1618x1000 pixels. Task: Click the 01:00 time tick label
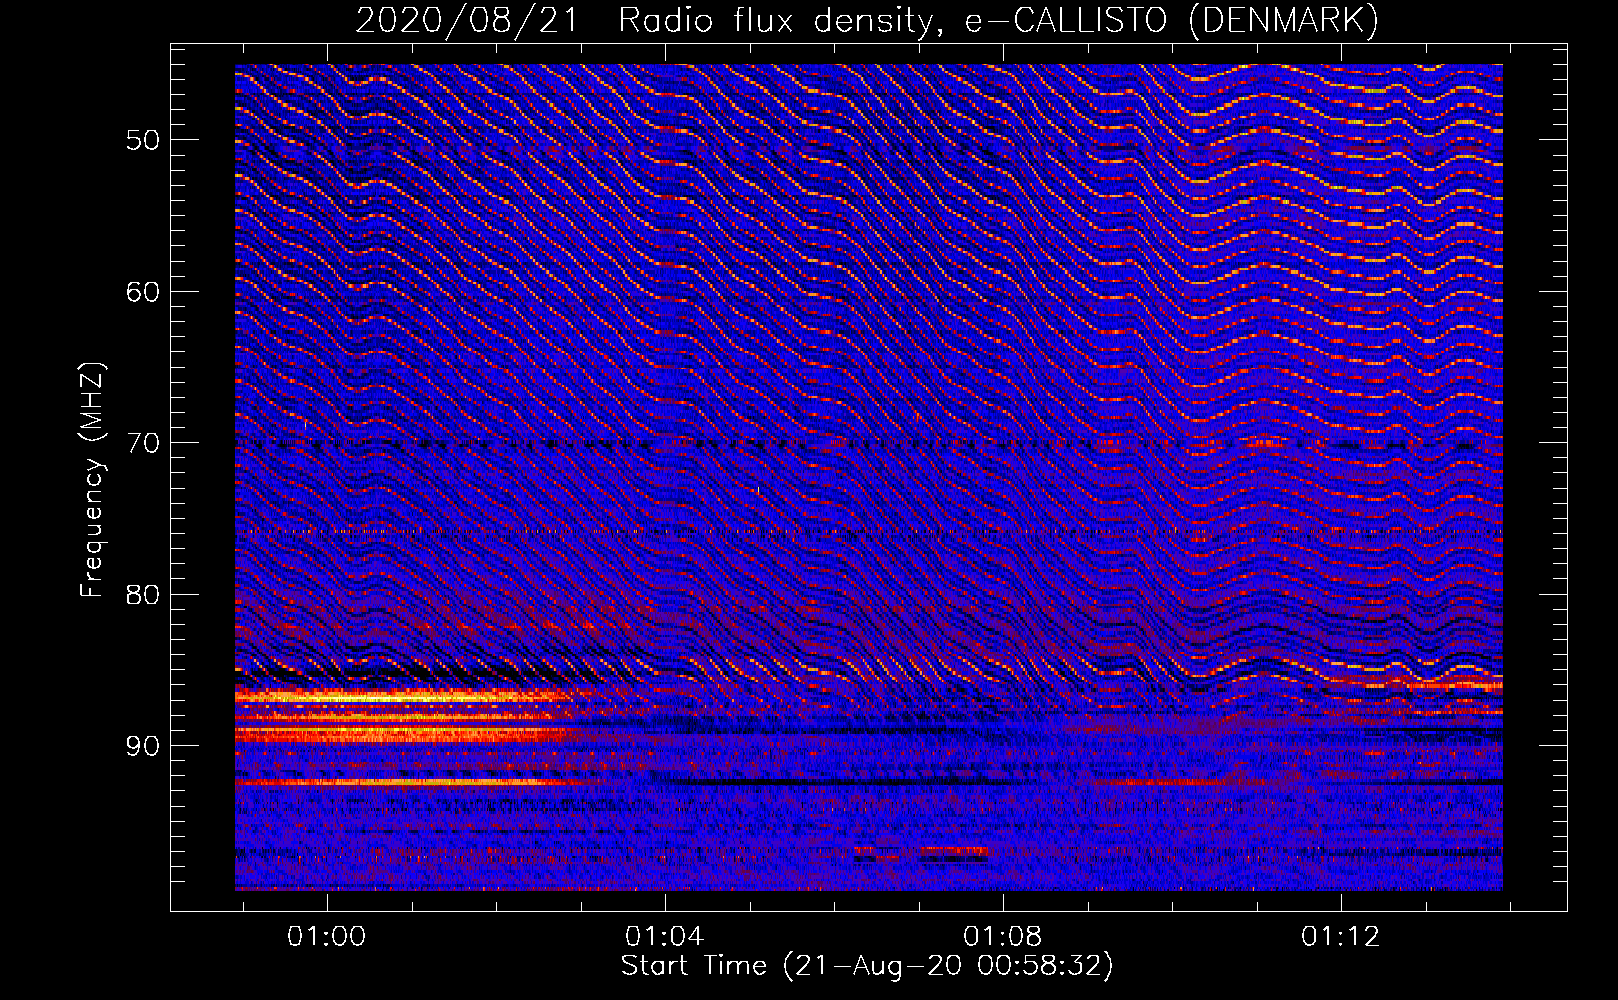click(326, 937)
